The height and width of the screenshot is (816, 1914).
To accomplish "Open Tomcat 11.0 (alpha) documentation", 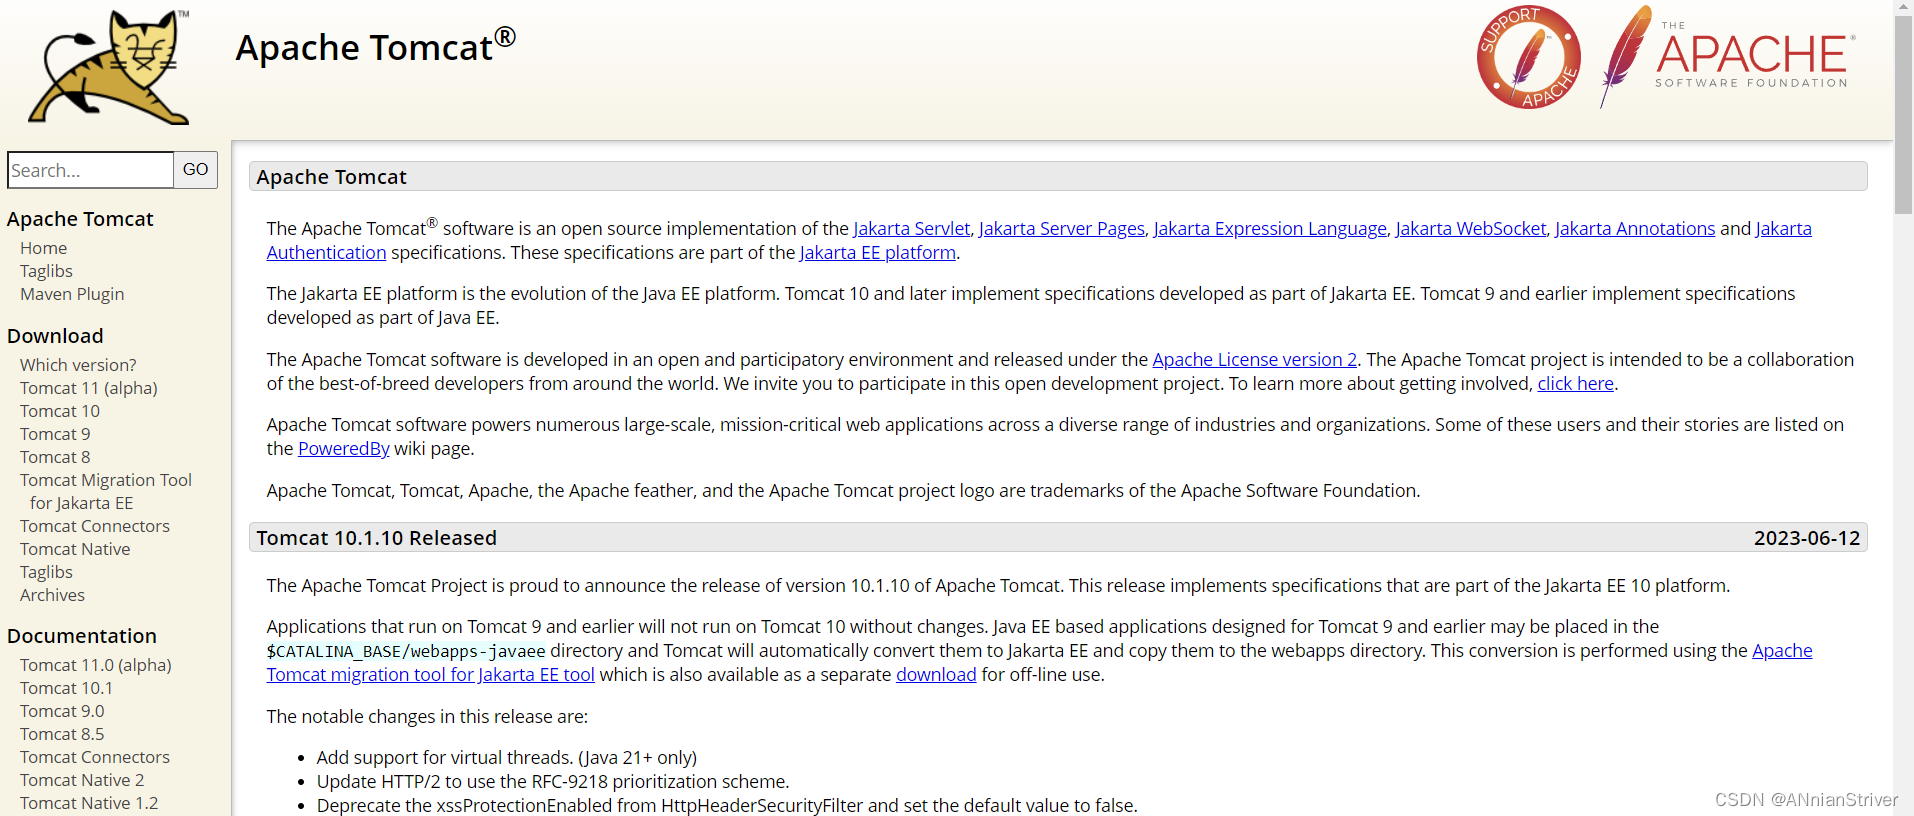I will pos(96,665).
